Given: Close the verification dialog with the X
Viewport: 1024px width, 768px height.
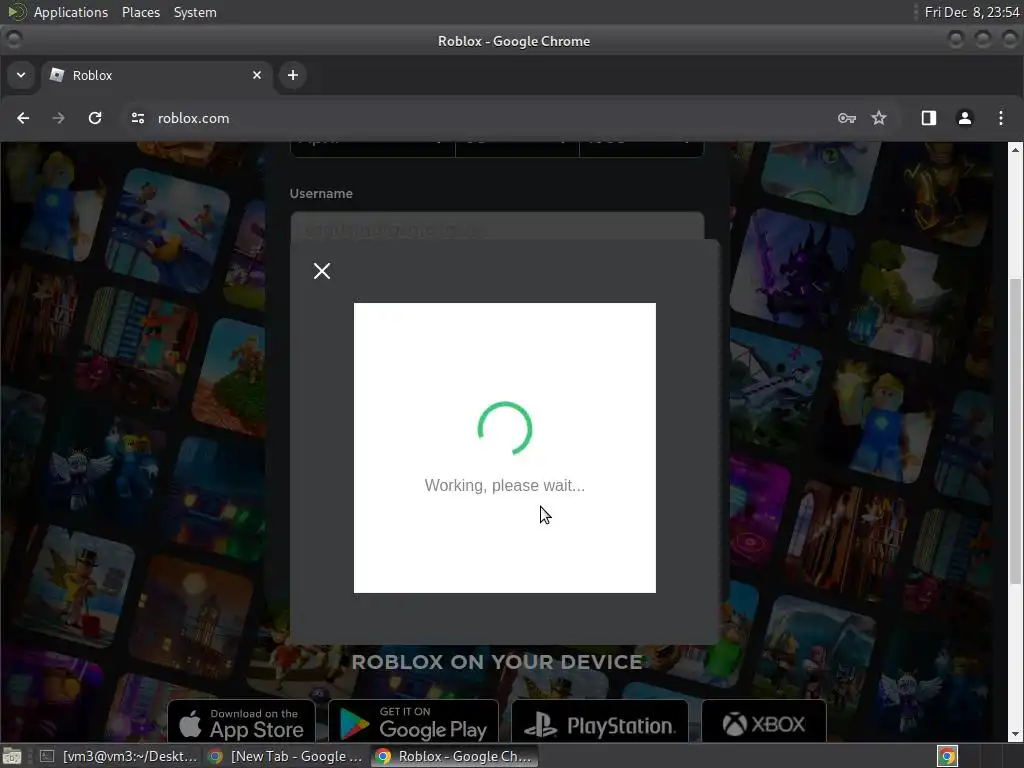Looking at the screenshot, I should coord(321,270).
